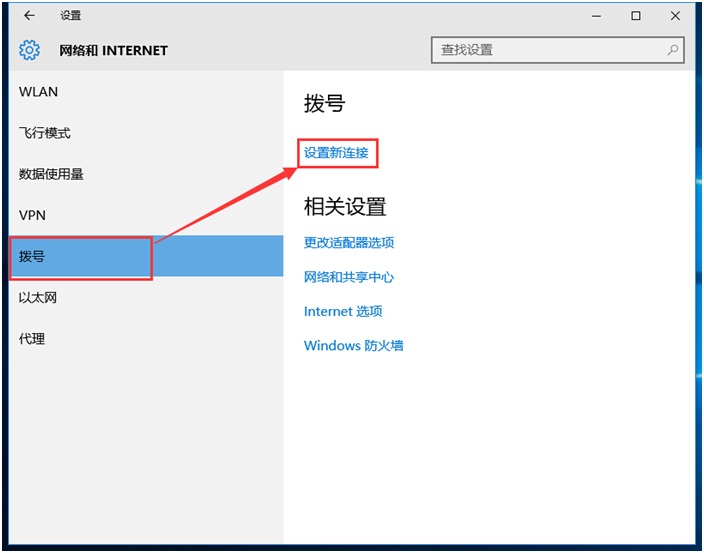Open the WLAN settings section

(x=39, y=92)
